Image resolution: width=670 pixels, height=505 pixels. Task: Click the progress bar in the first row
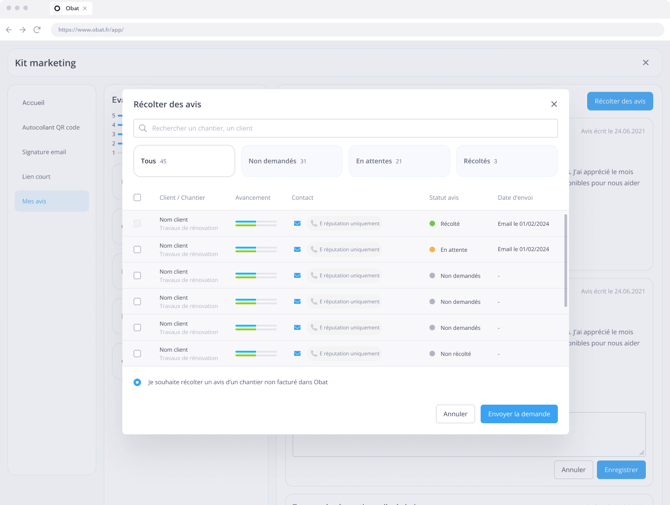256,224
